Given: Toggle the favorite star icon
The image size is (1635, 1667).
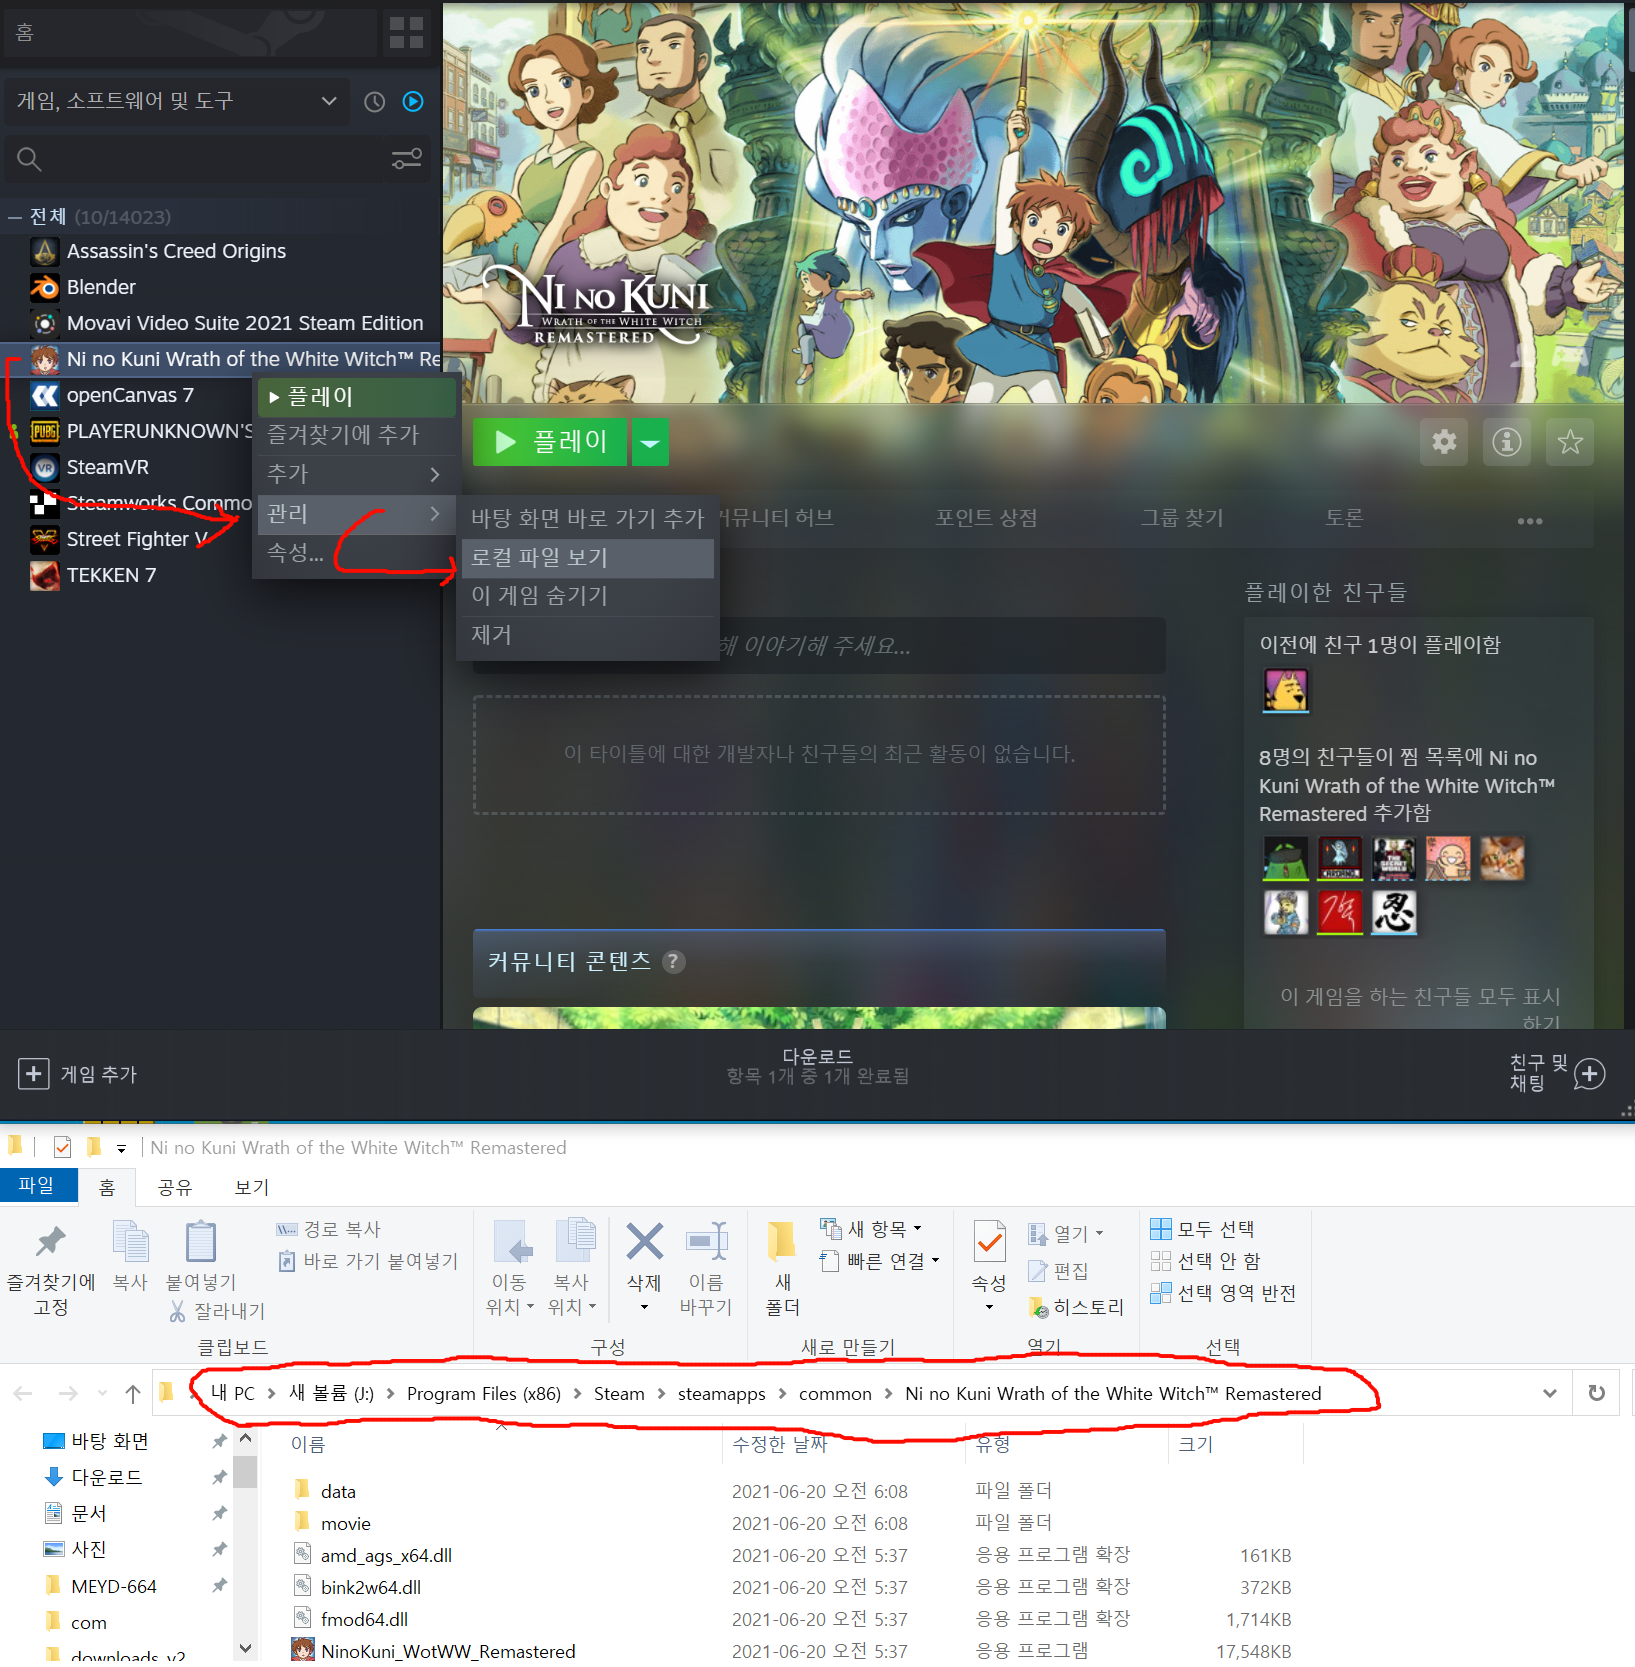Looking at the screenshot, I should (1570, 441).
